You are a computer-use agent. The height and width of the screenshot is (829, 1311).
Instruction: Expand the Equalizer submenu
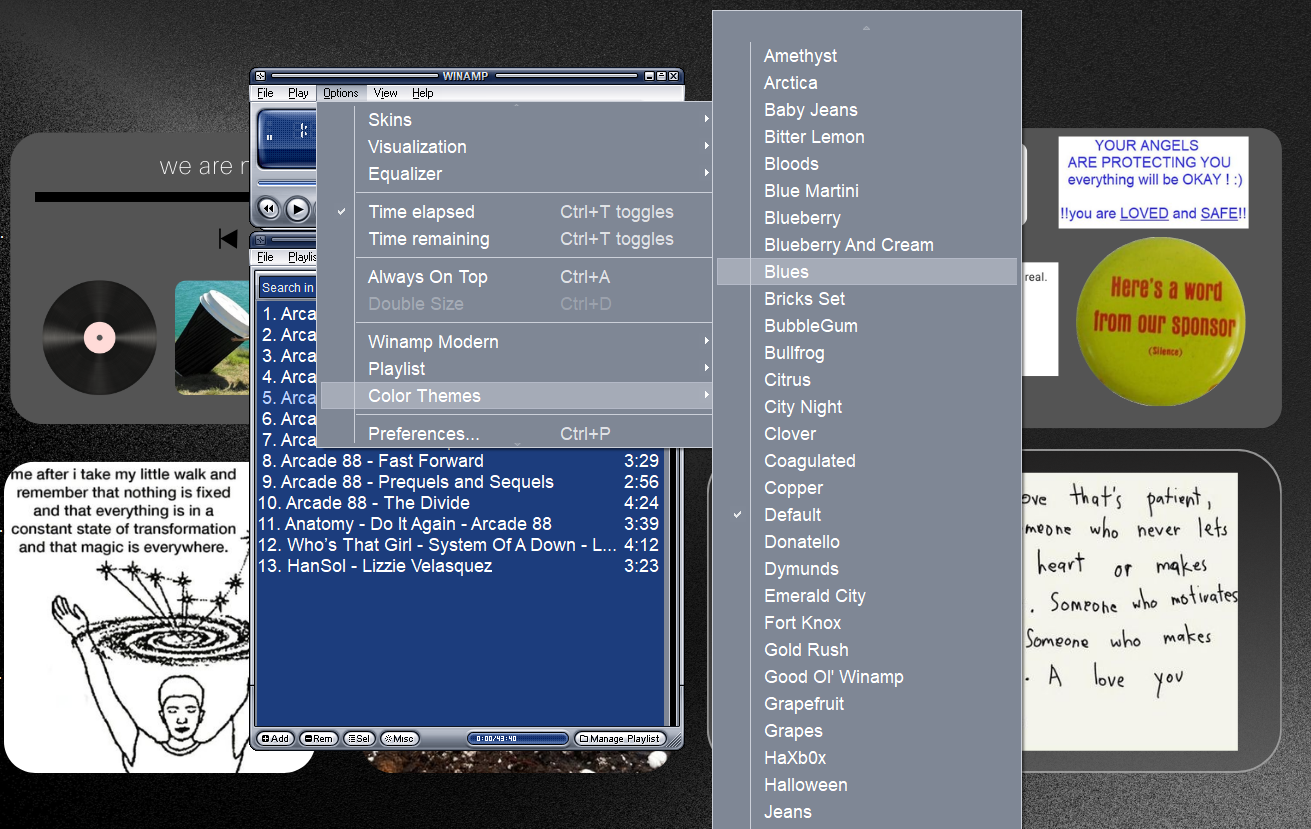tap(516, 174)
